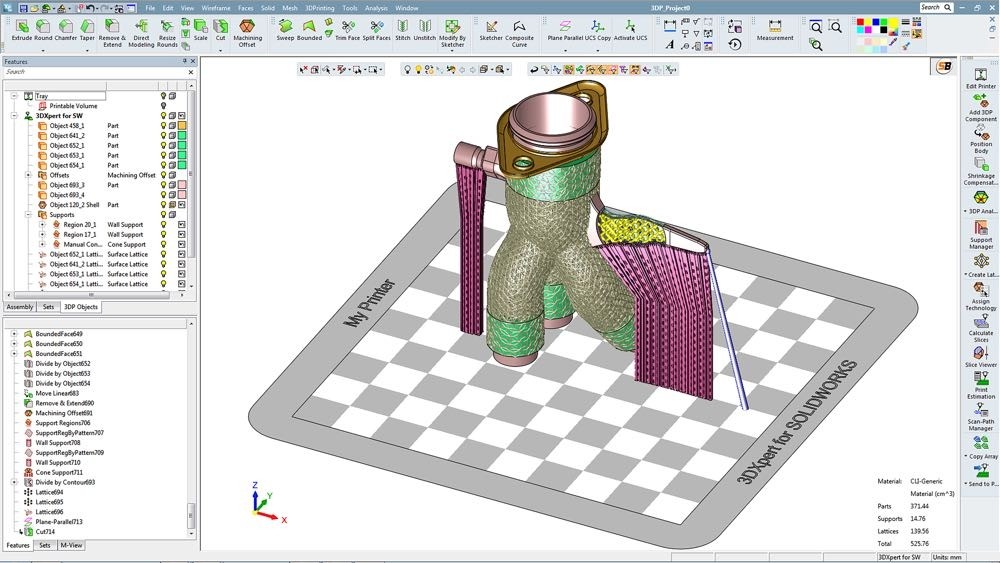This screenshot has width=1000, height=563.
Task: Hide Object 120_2 Shell via its bulb
Action: (164, 205)
